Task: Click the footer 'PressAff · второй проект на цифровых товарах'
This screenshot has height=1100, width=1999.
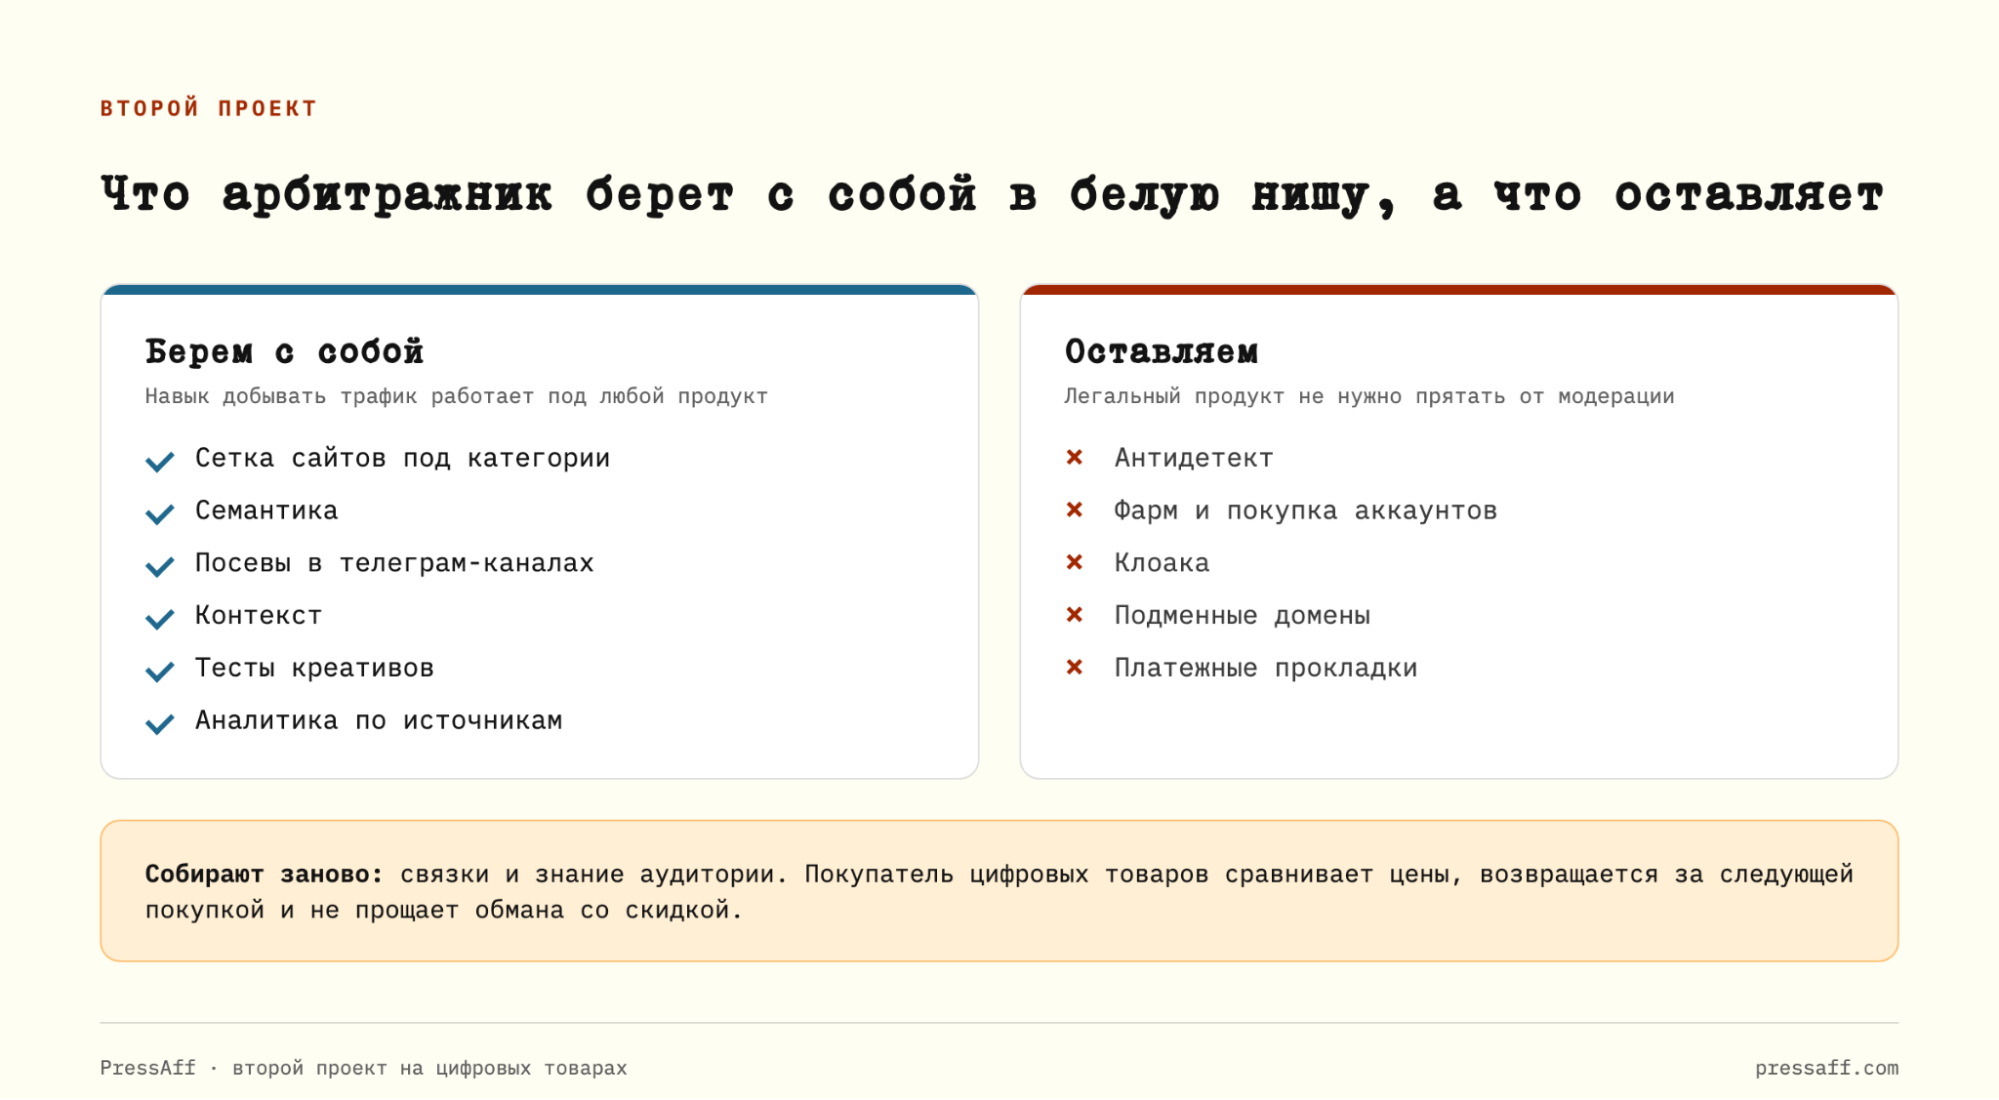Action: pos(363,1068)
